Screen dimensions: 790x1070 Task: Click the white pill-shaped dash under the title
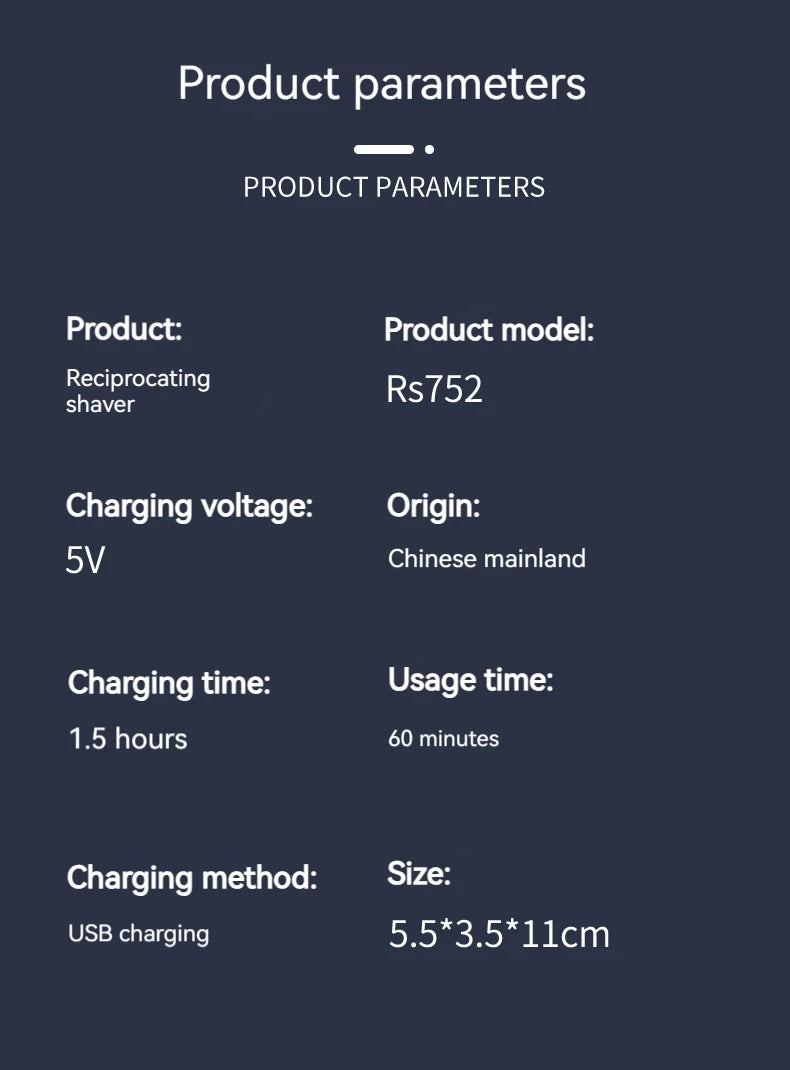pyautogui.click(x=384, y=149)
